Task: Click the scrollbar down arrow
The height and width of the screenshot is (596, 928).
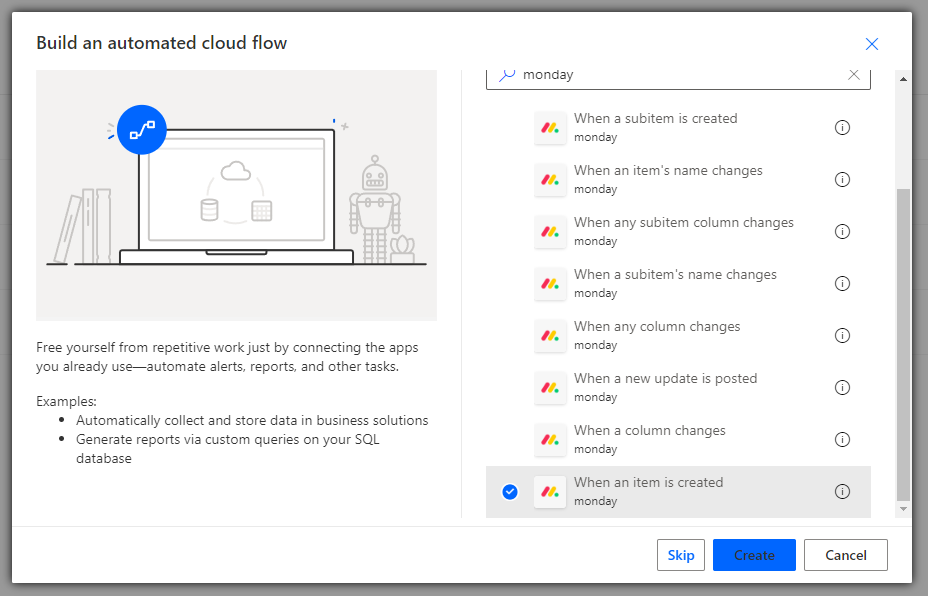Action: pos(903,509)
